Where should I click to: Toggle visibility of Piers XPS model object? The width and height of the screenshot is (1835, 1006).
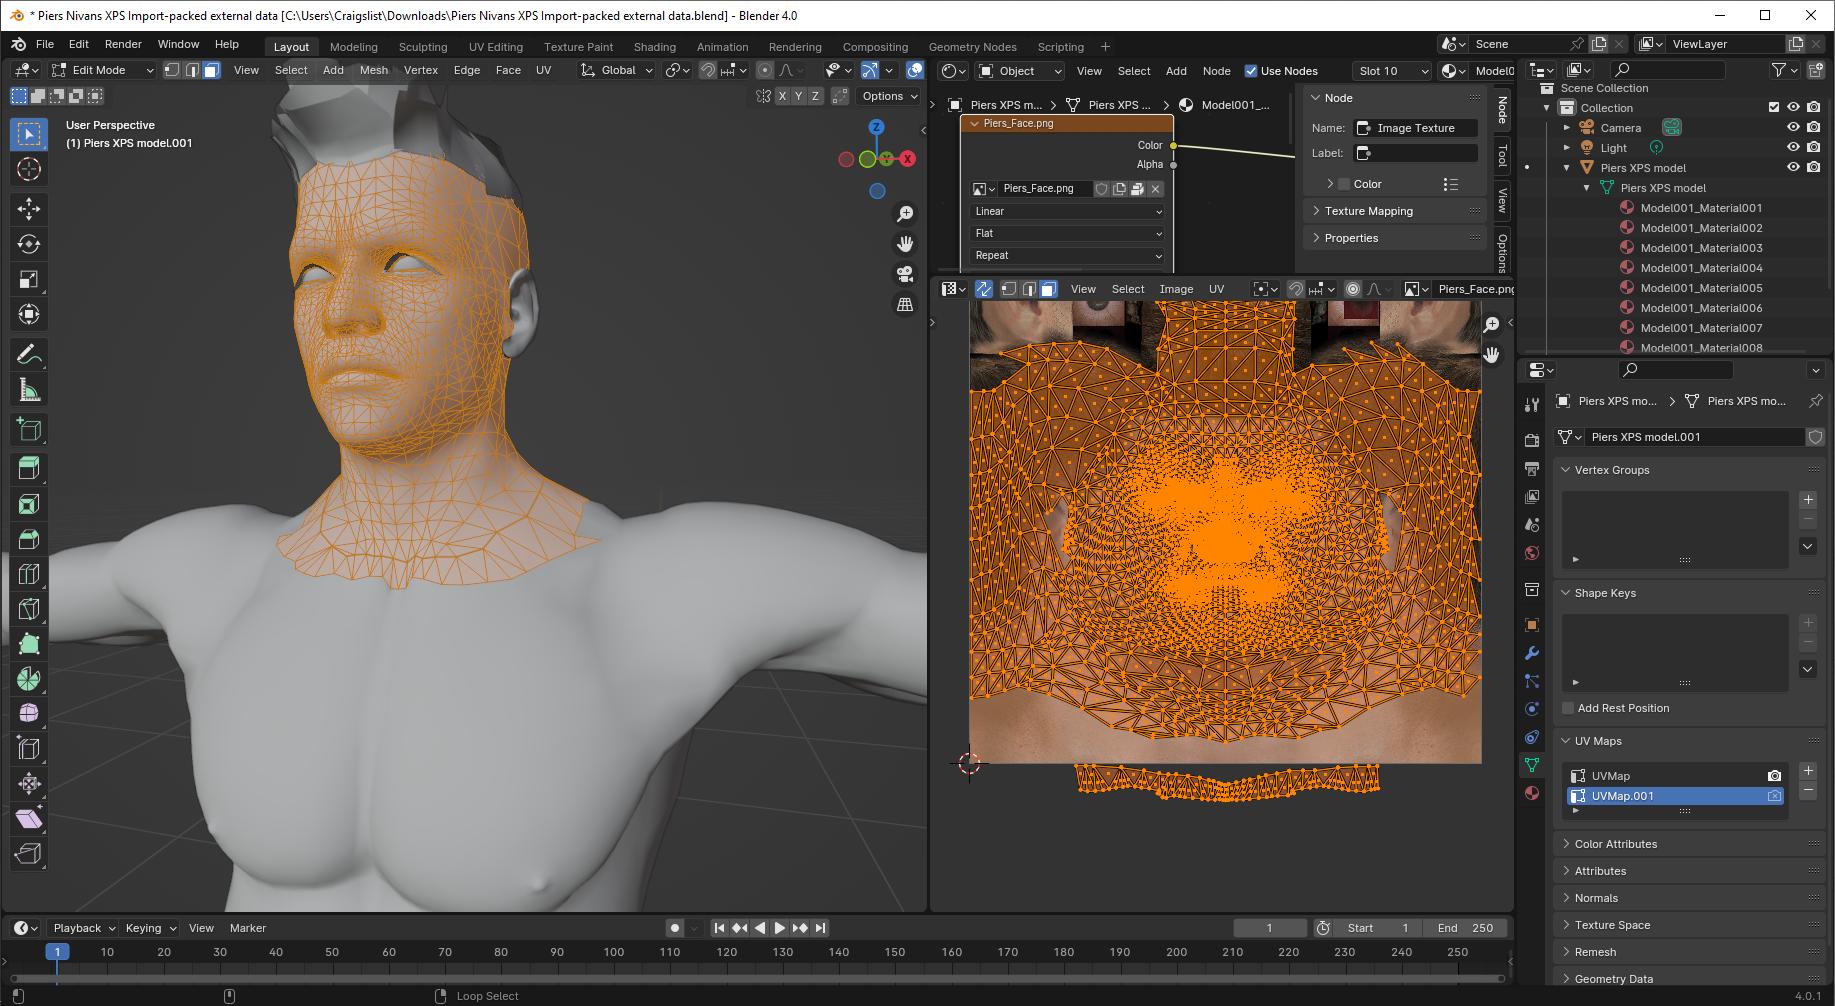(1793, 167)
